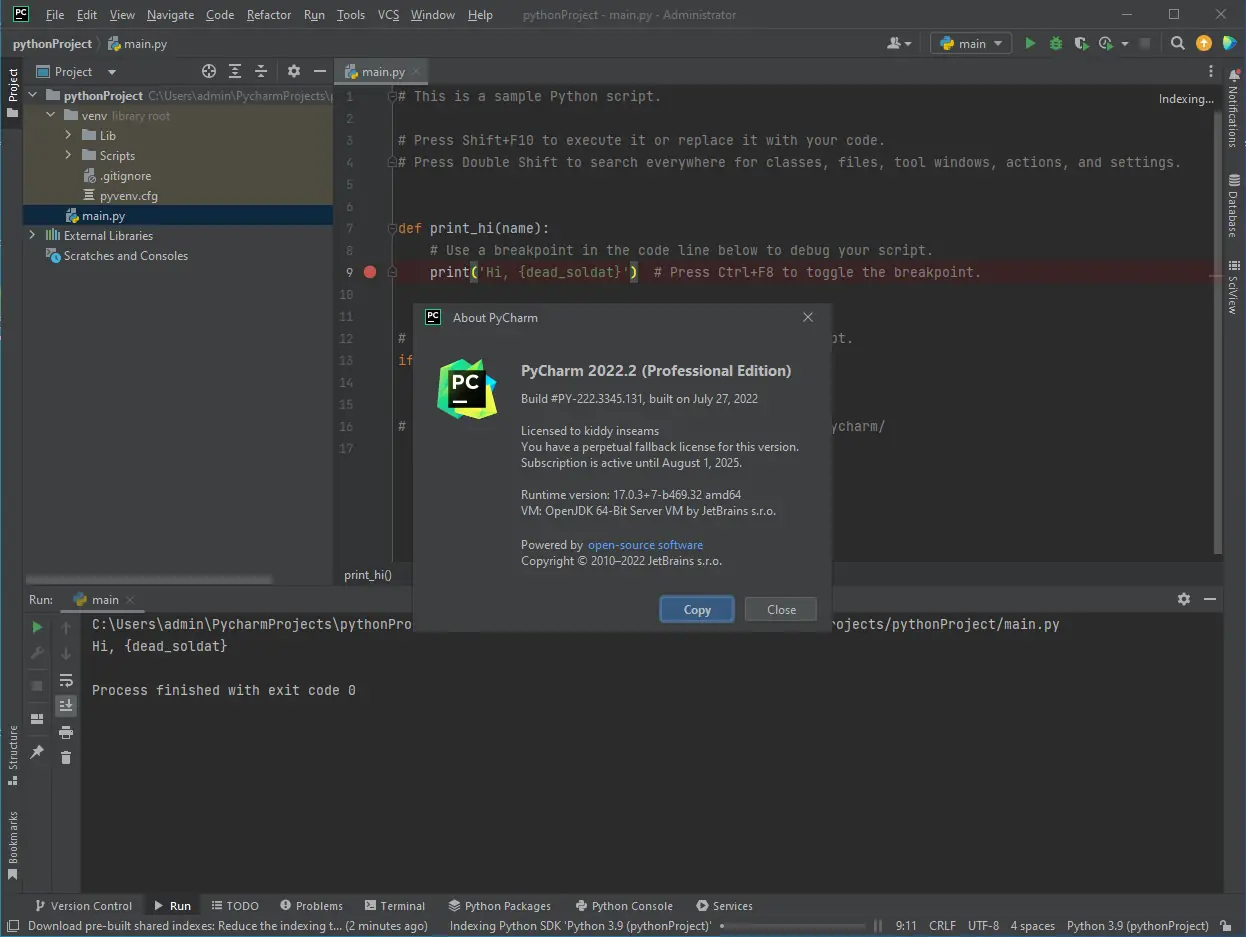Toggle Soft-Wrap in Run console

tap(66, 680)
